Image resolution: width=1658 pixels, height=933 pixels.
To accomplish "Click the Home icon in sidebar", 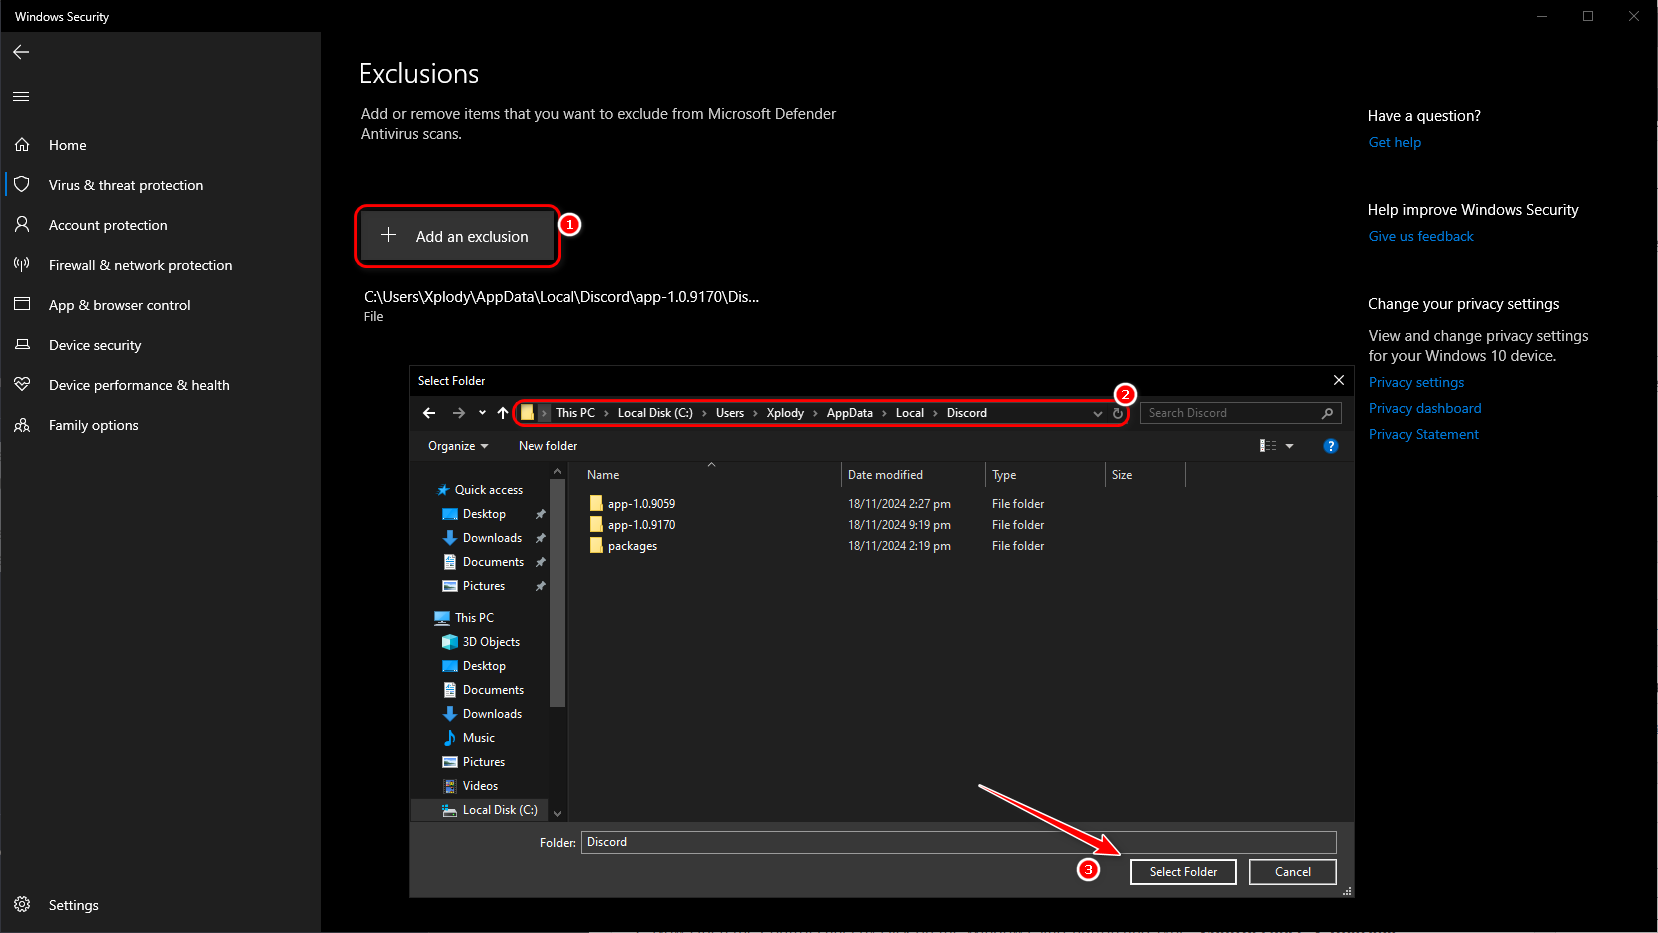I will [x=22, y=145].
